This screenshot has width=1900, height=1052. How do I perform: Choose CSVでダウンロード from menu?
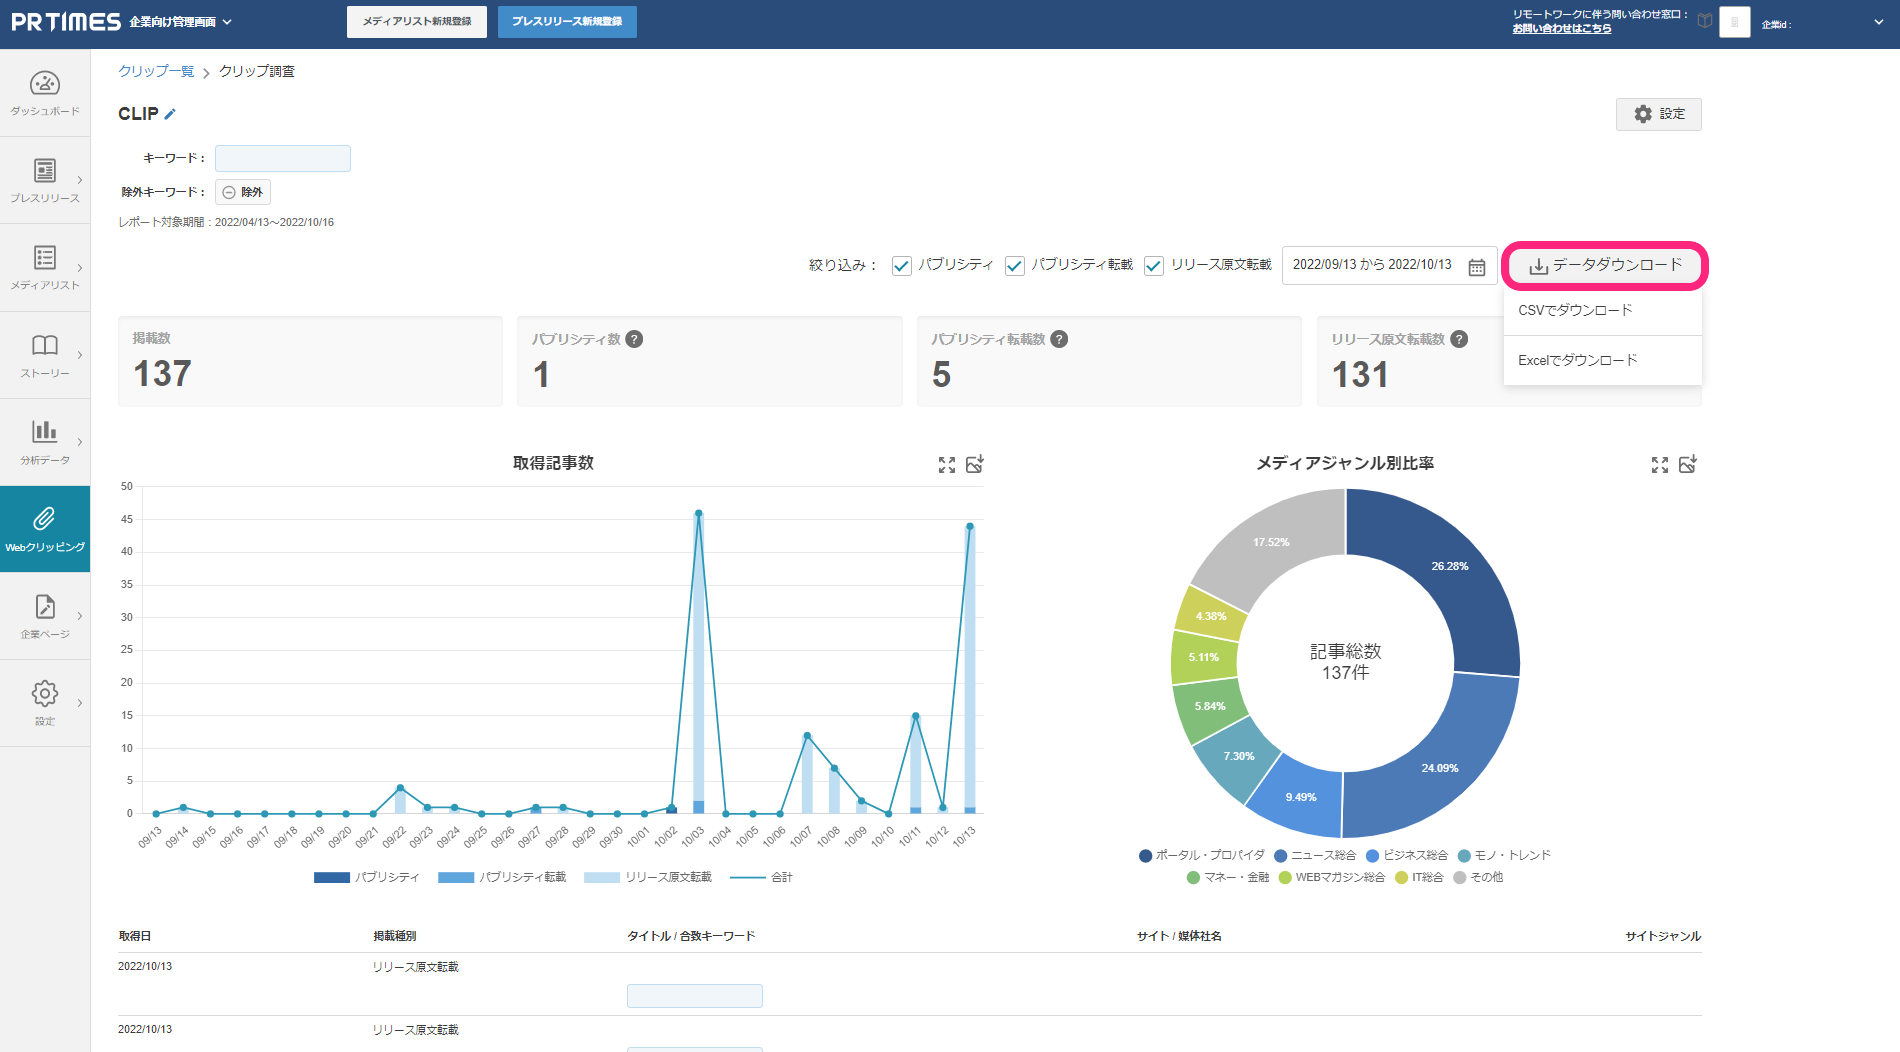[x=1603, y=310]
